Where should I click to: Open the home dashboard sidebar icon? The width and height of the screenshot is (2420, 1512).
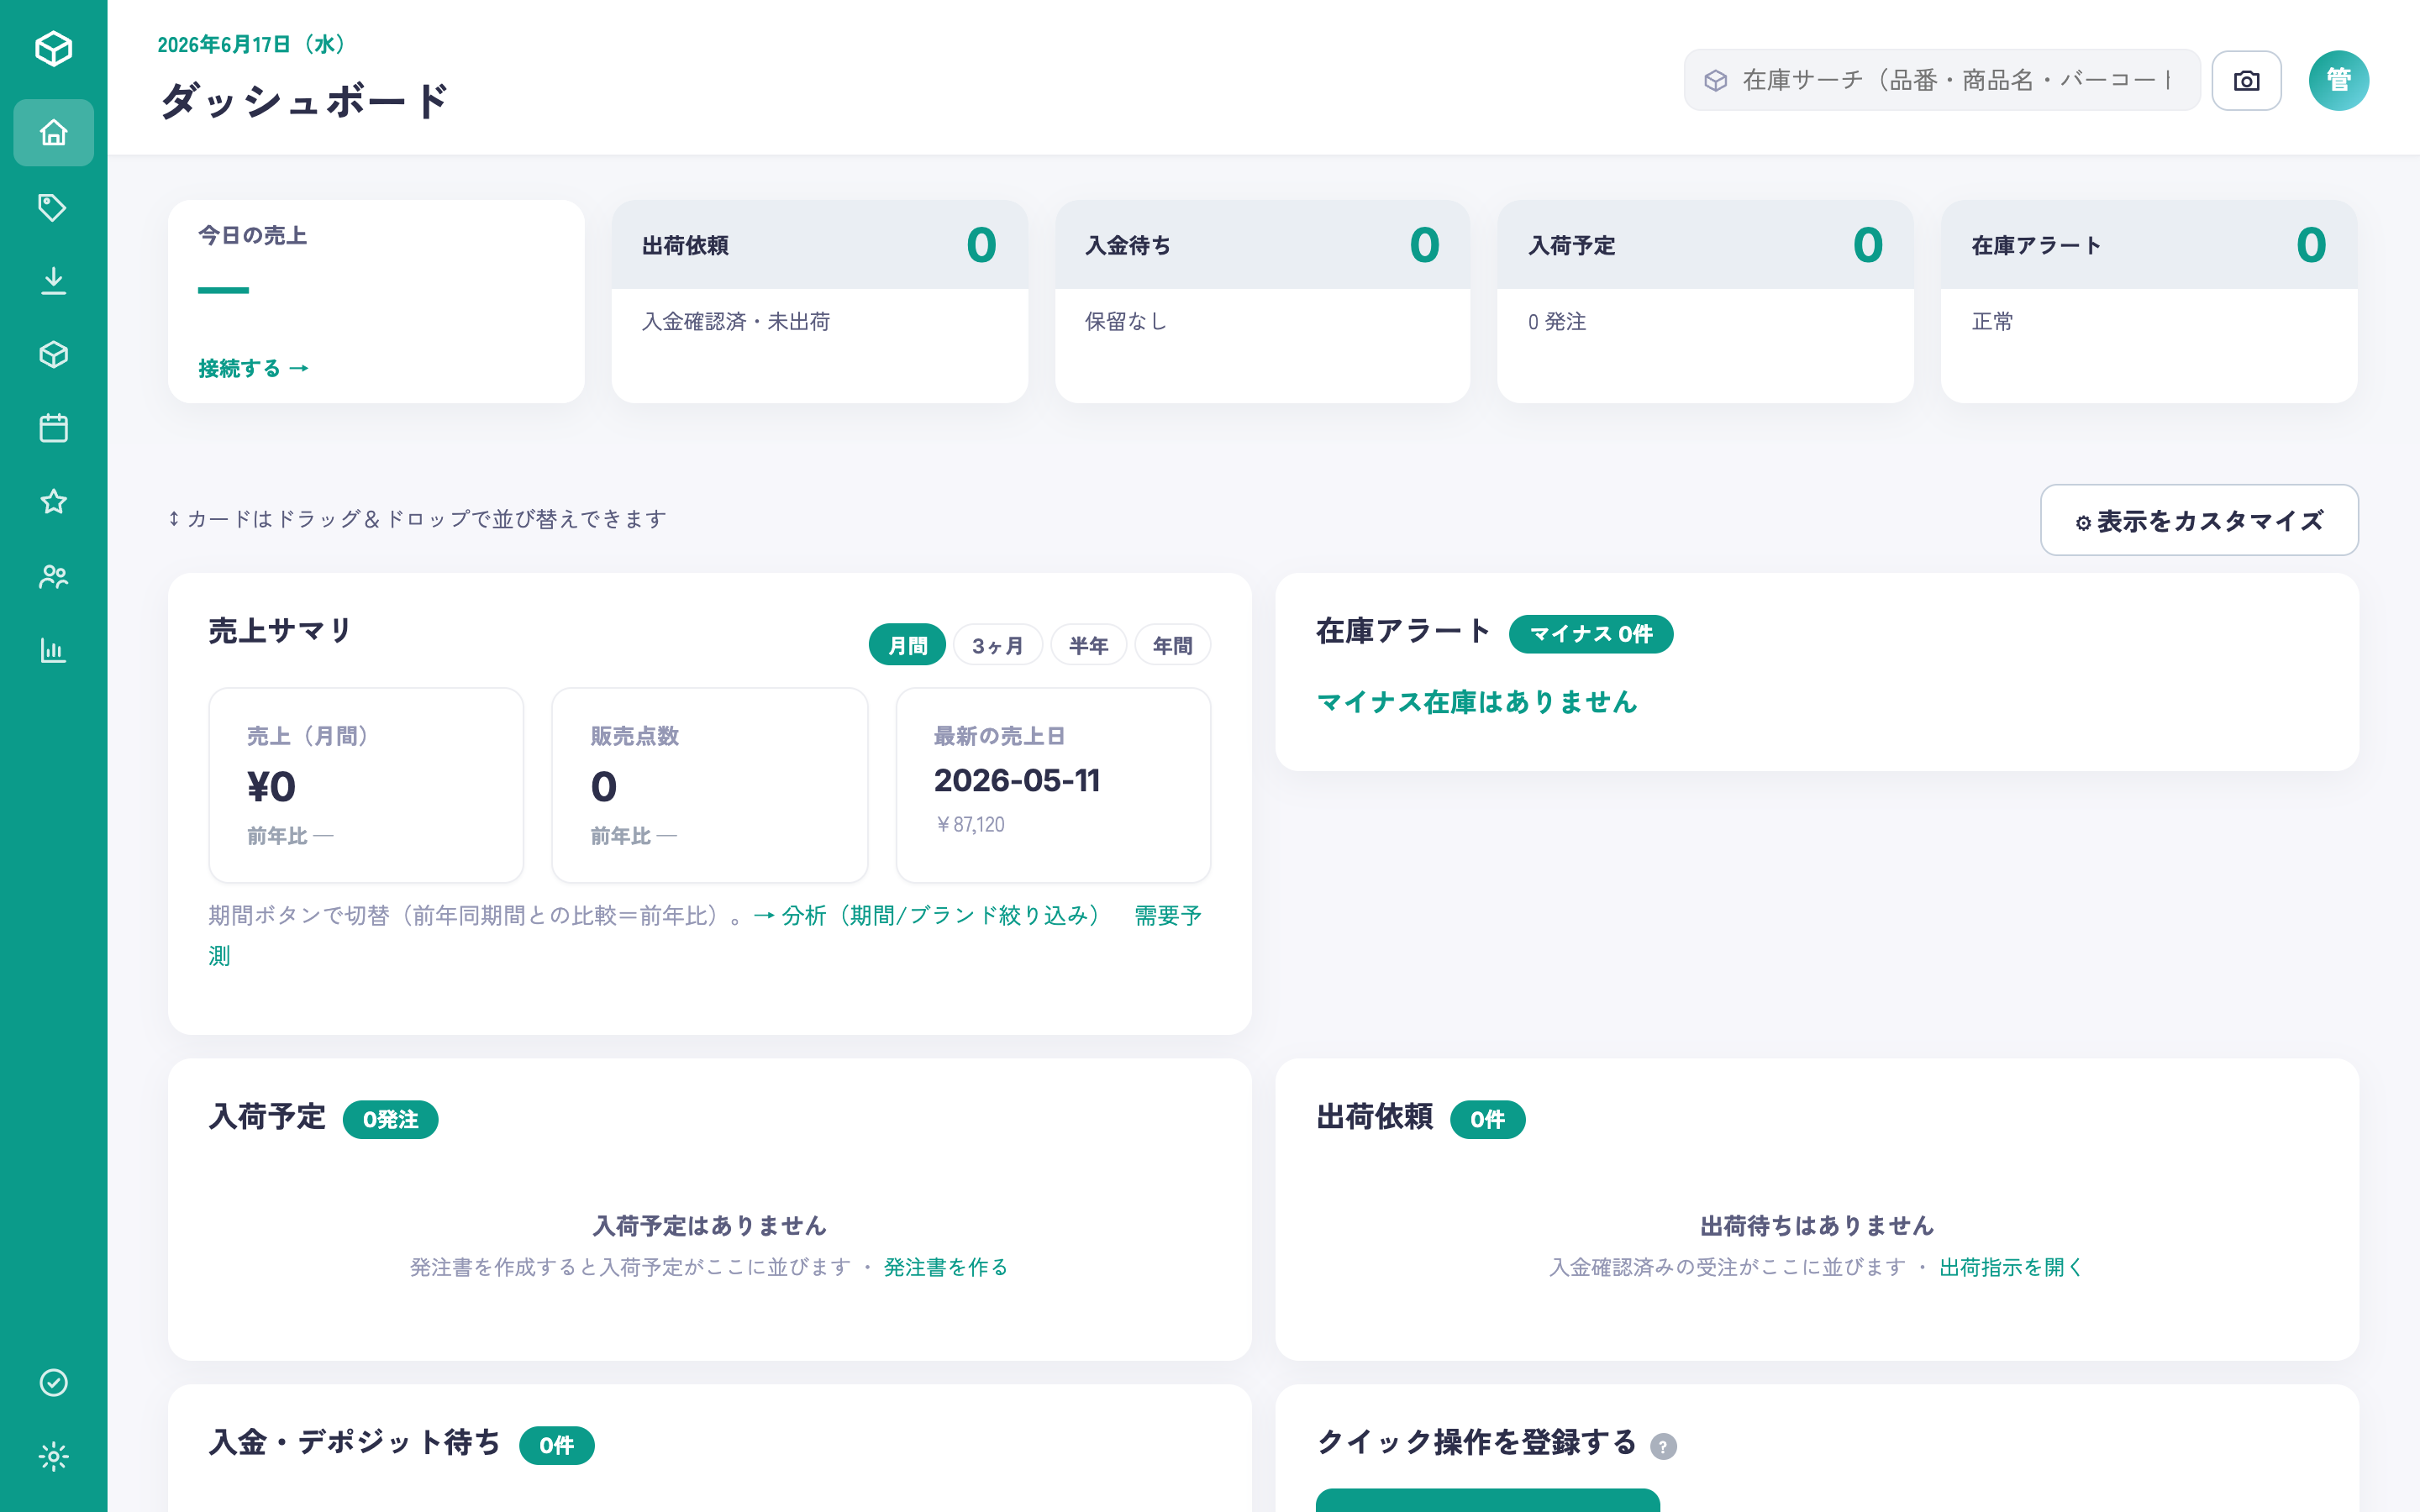click(x=53, y=132)
